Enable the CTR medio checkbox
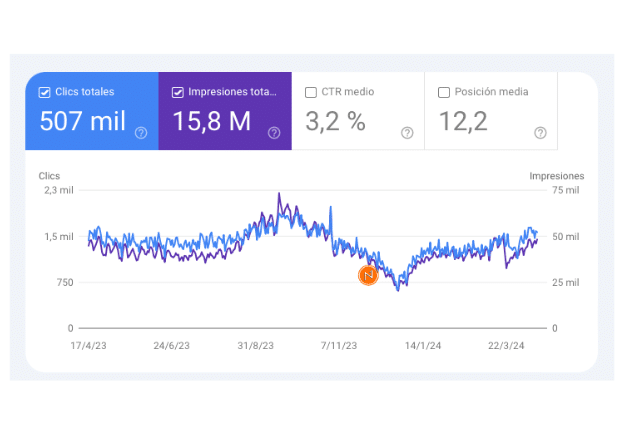Screen dimensions: 624x423 point(311,92)
